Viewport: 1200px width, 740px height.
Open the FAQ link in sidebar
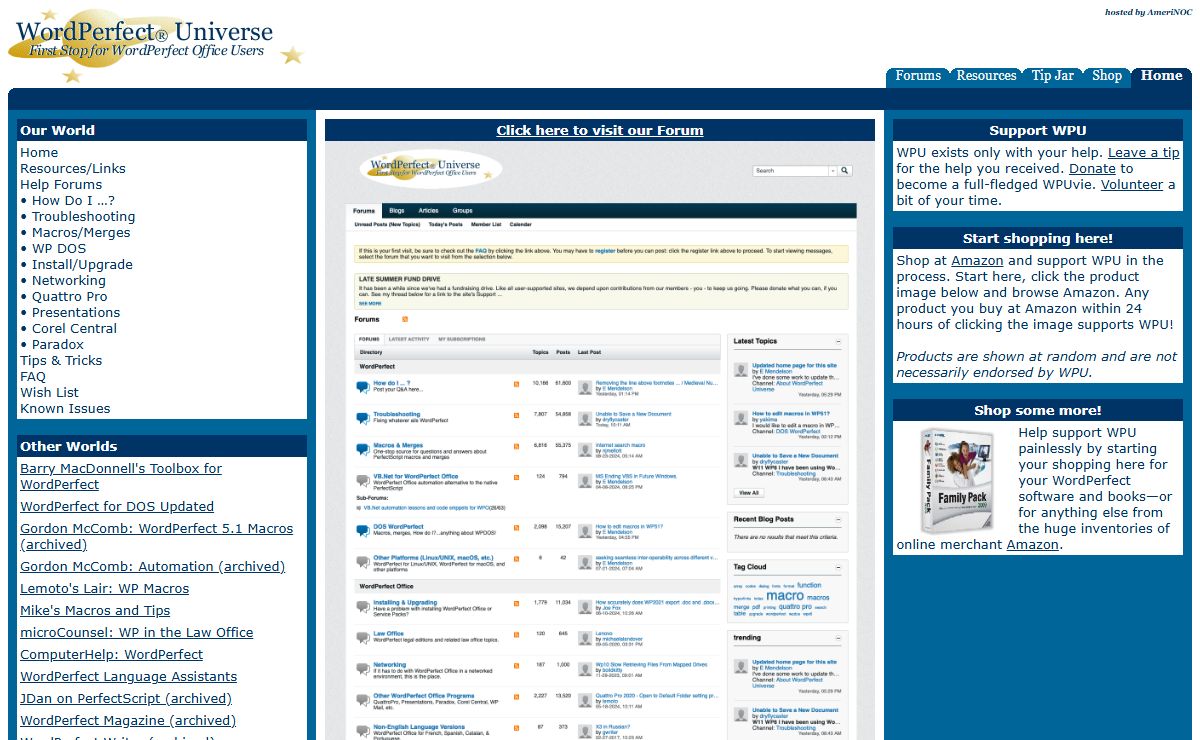(x=33, y=377)
